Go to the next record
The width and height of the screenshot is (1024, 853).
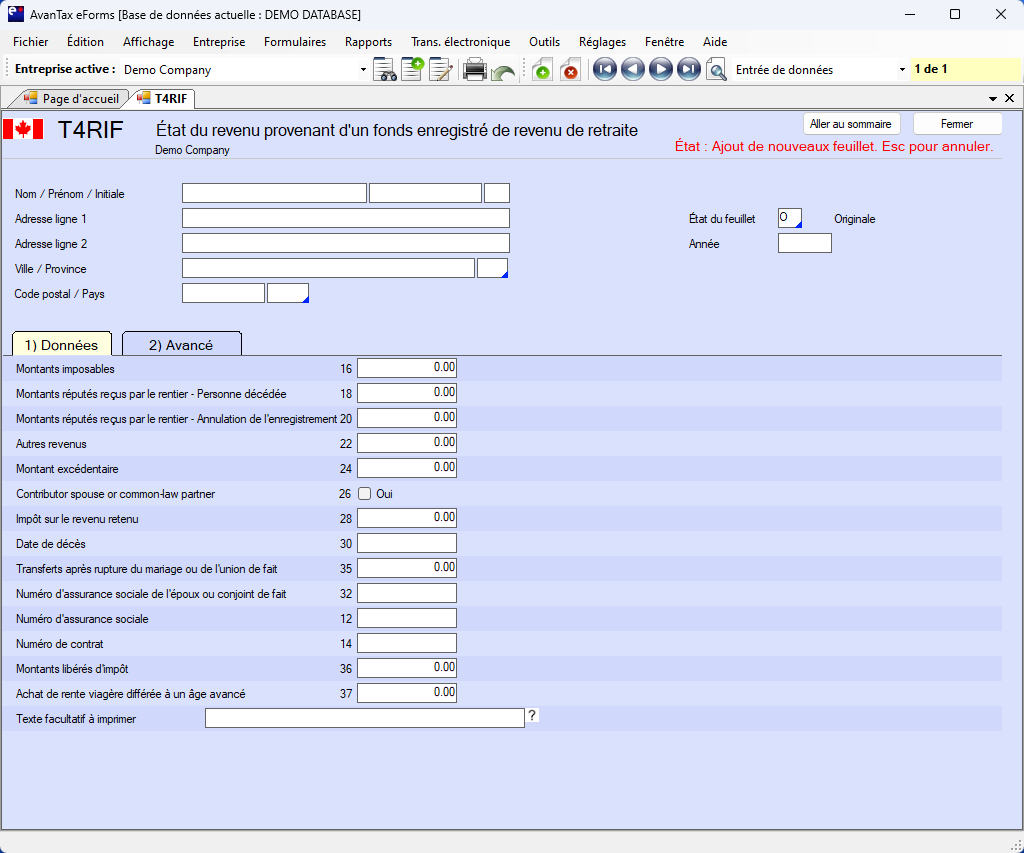(x=660, y=70)
